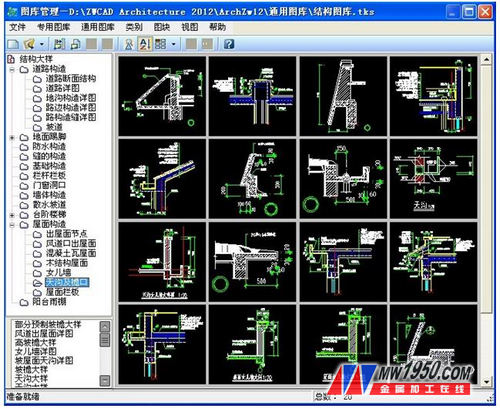Open the 文件 menu

(17, 27)
